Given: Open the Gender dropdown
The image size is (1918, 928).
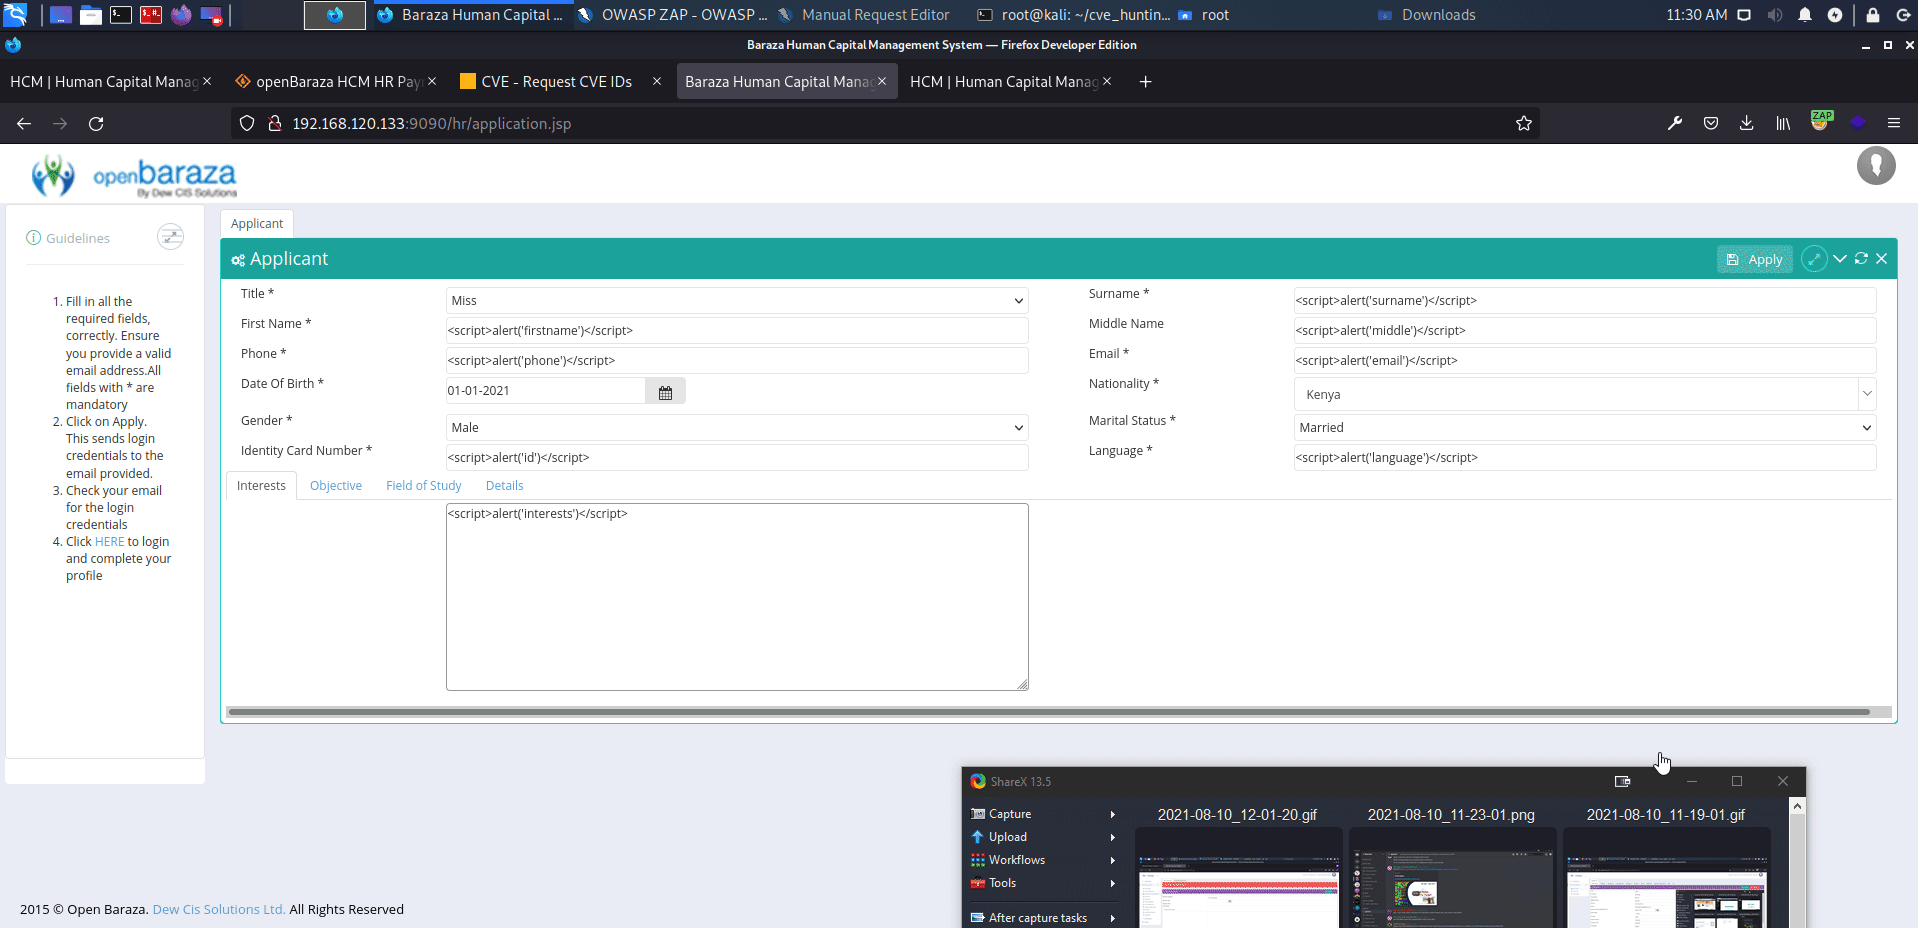Looking at the screenshot, I should [737, 428].
